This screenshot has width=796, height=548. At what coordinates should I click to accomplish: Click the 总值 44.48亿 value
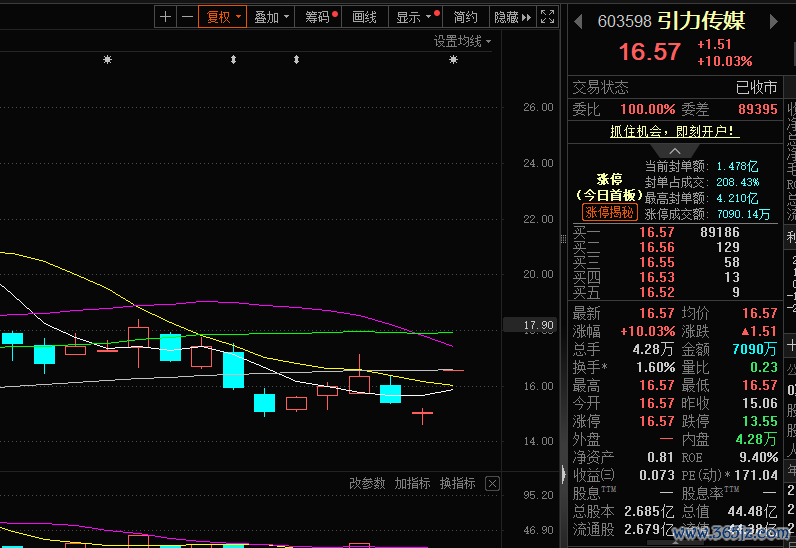coord(752,511)
